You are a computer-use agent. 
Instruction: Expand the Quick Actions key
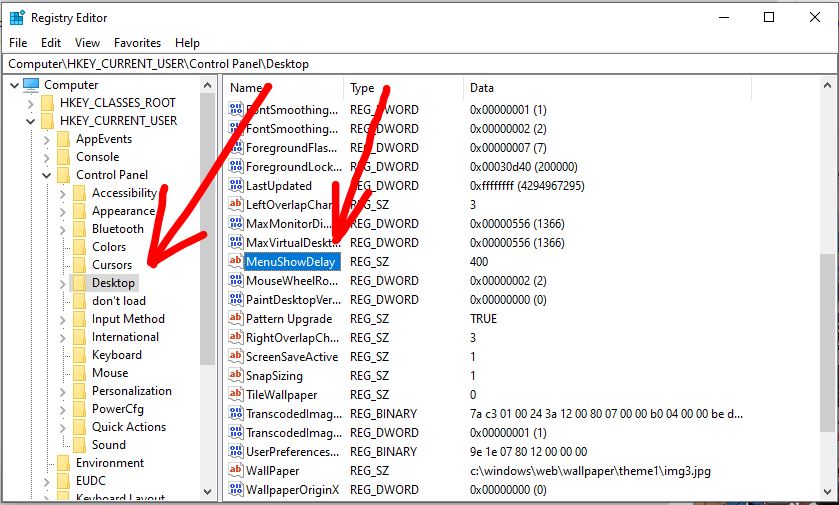point(63,427)
